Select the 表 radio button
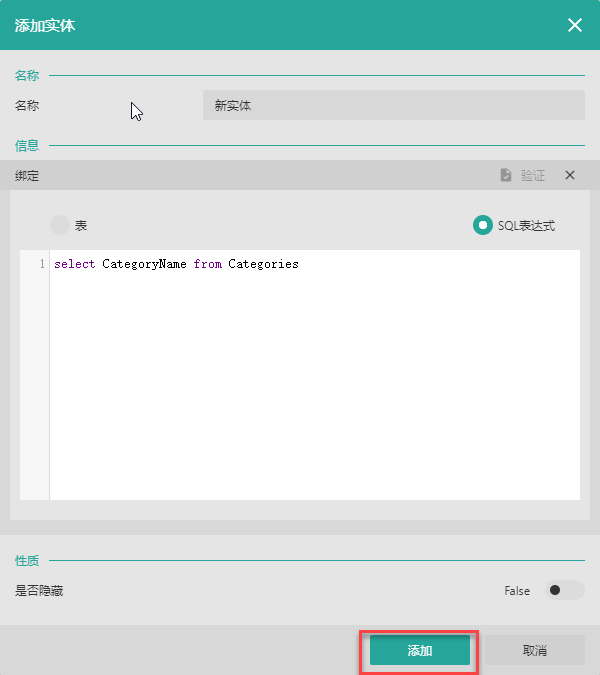This screenshot has height=675, width=600. click(60, 225)
